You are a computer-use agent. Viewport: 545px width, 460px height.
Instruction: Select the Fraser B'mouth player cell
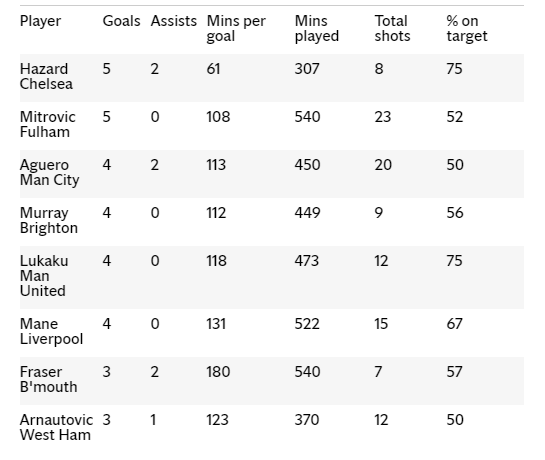[49, 380]
